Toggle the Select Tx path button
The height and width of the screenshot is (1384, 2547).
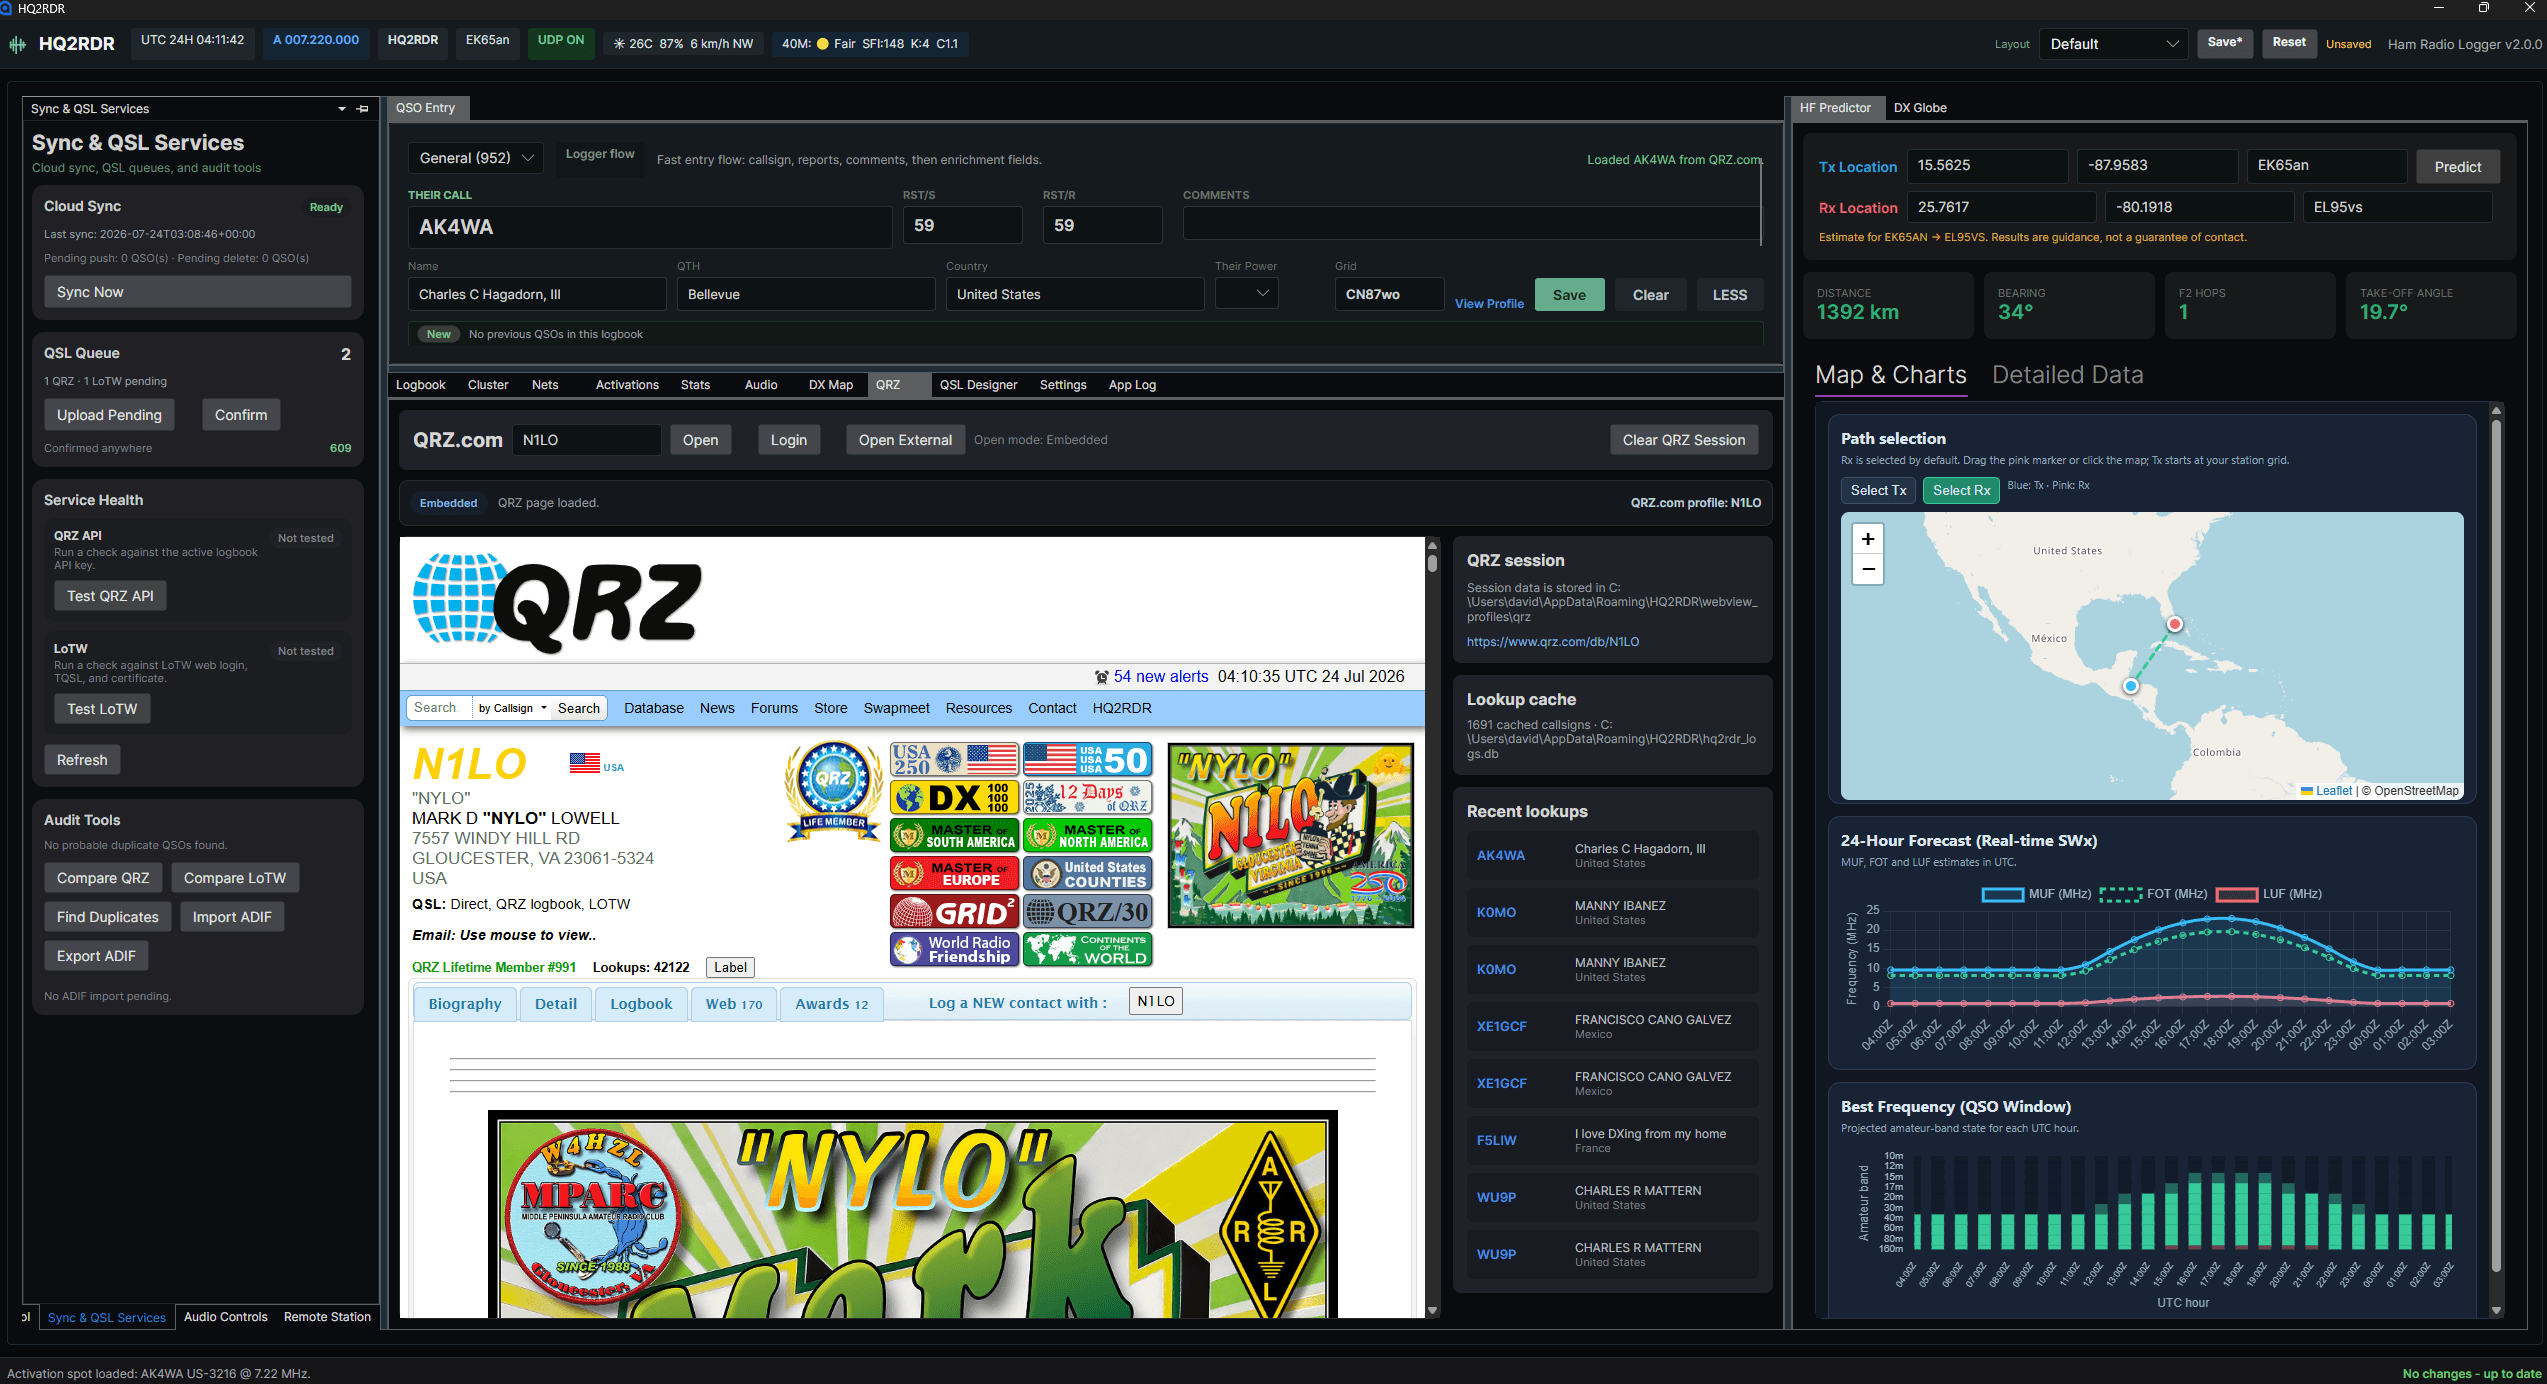[x=1878, y=490]
